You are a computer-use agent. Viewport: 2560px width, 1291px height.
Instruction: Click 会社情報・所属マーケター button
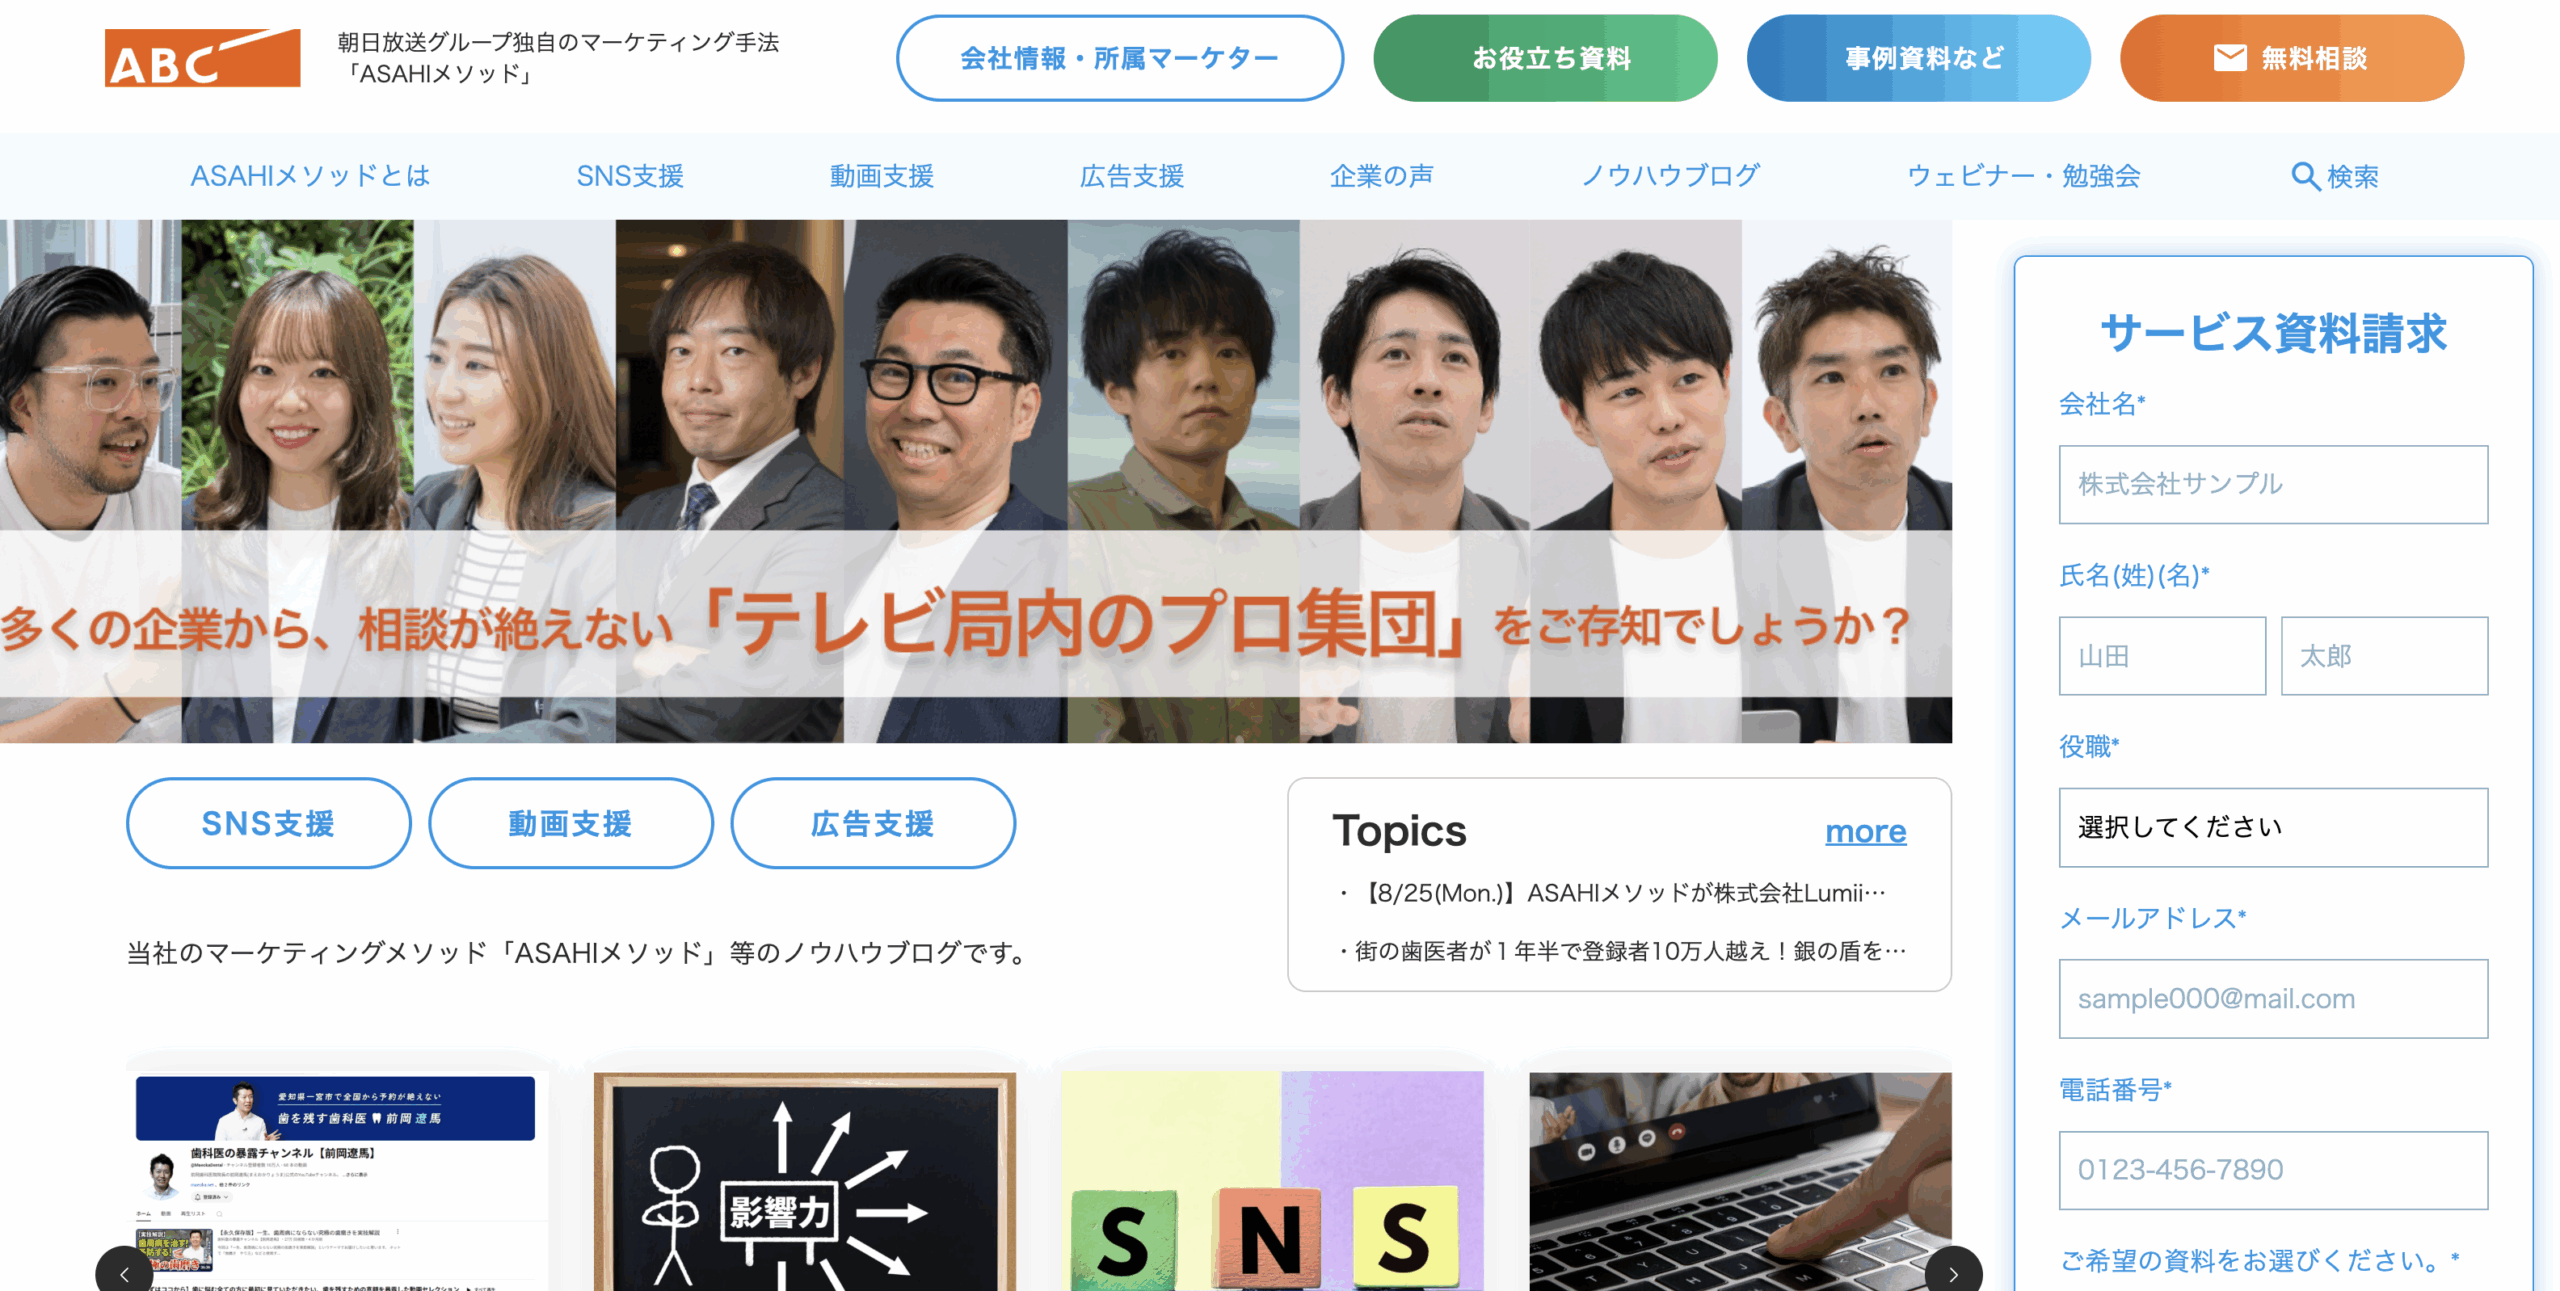(1120, 58)
